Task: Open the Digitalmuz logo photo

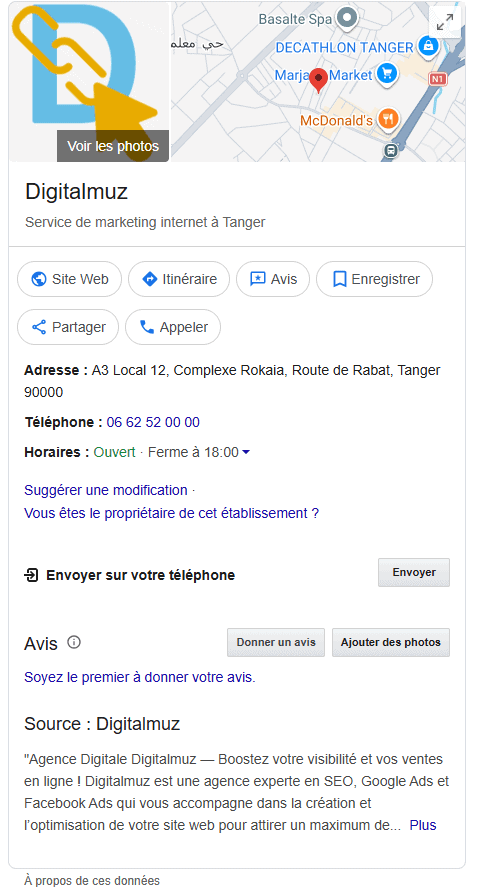Action: tap(88, 82)
